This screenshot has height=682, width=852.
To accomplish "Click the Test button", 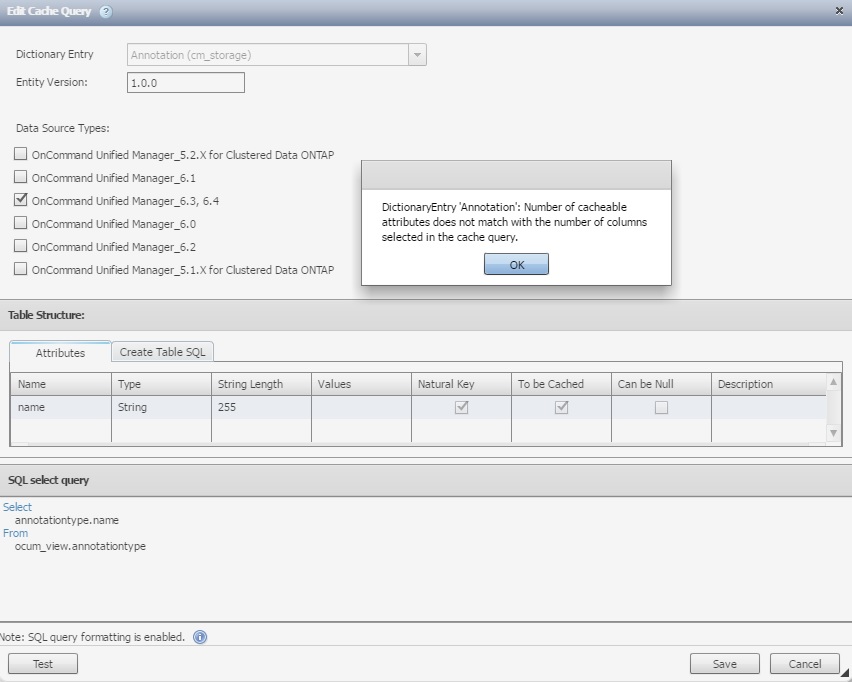I will (43, 664).
